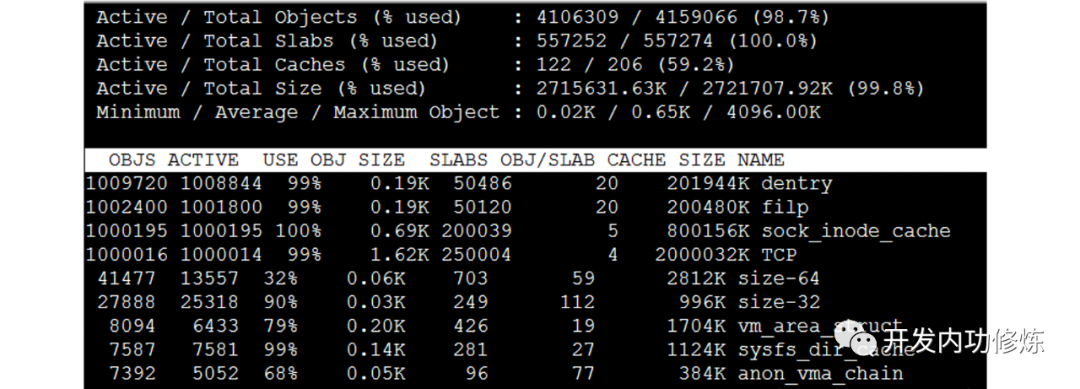This screenshot has width=1080, height=389.
Task: Click the WeChat logo watermark icon
Action: tap(855, 339)
